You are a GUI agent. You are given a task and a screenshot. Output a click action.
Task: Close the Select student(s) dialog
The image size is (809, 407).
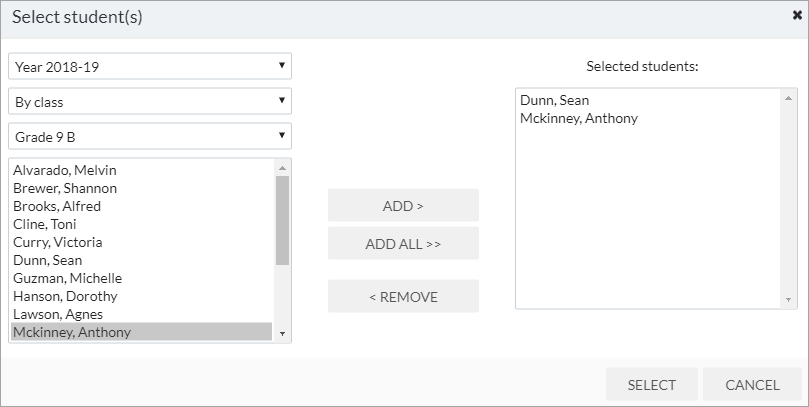[797, 16]
